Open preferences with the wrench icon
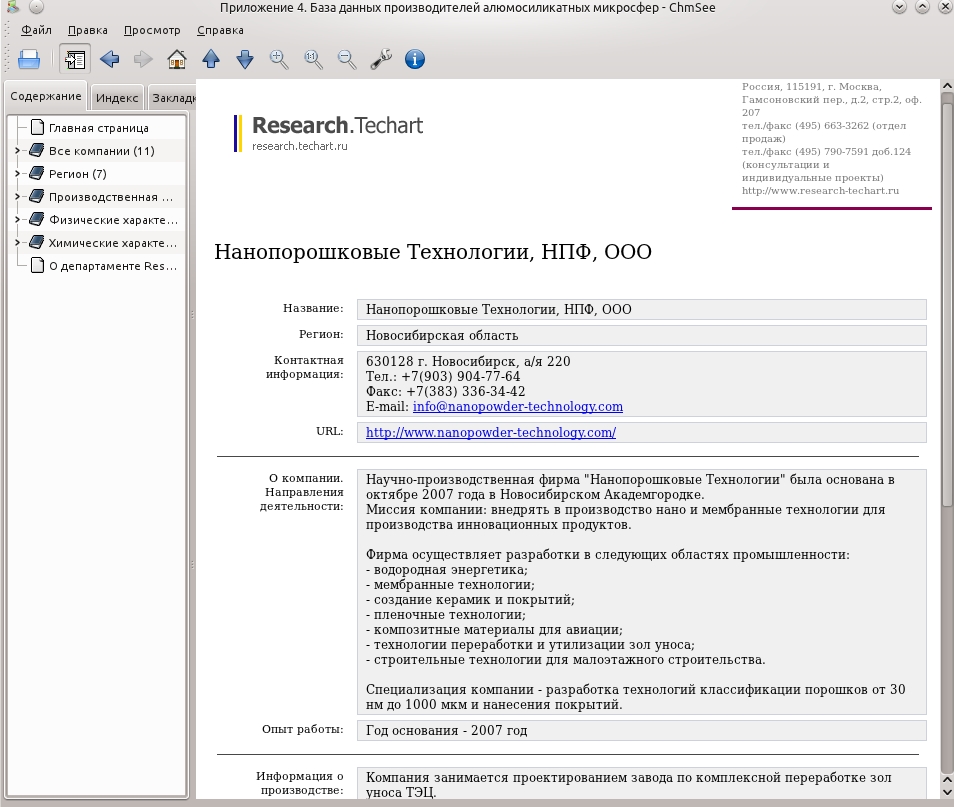 [x=381, y=60]
